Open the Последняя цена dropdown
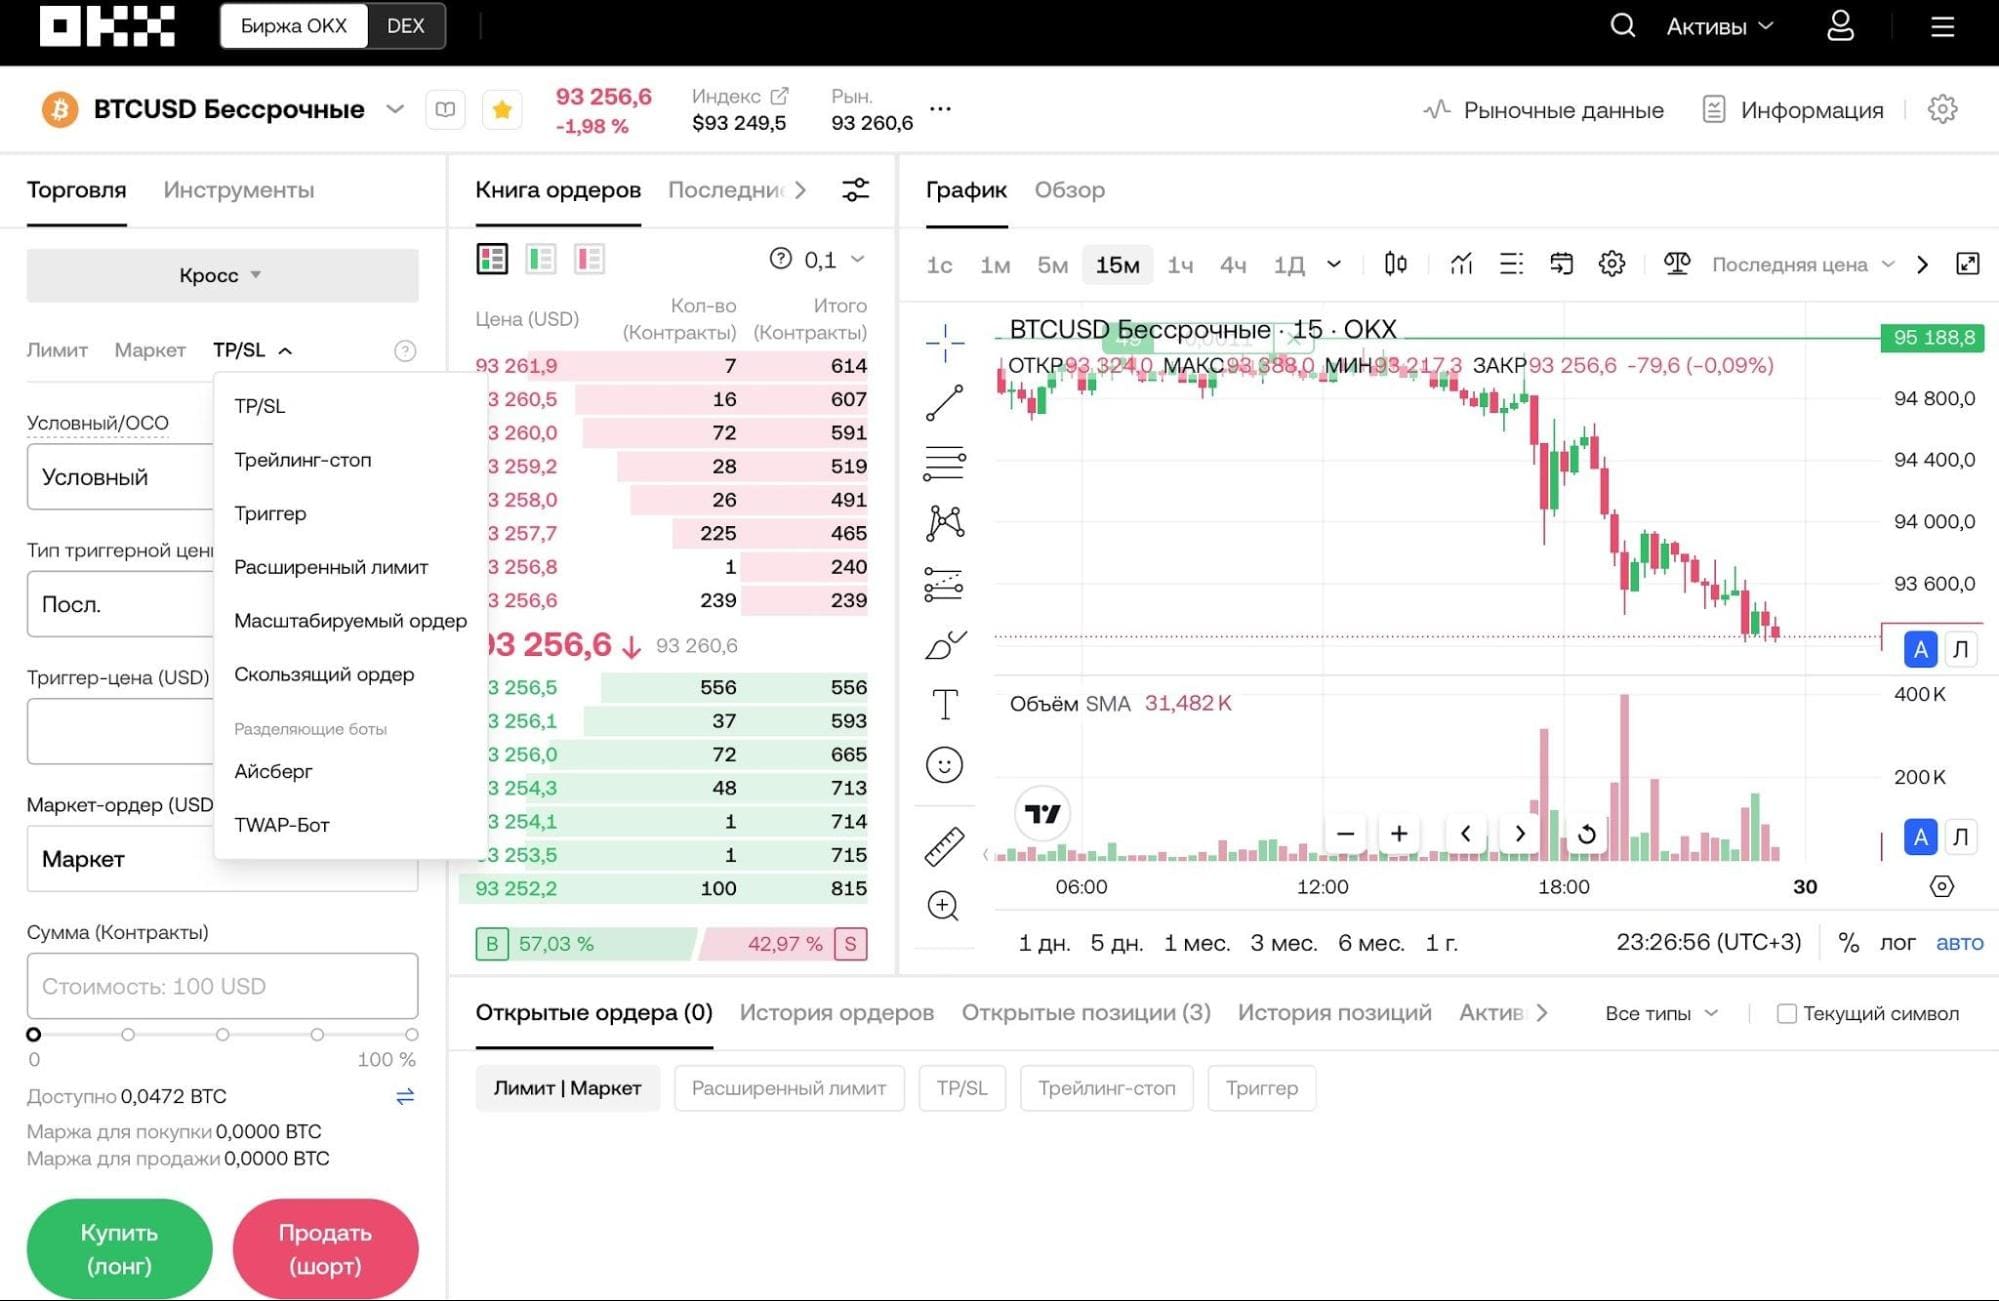The width and height of the screenshot is (1999, 1301). 1803,264
